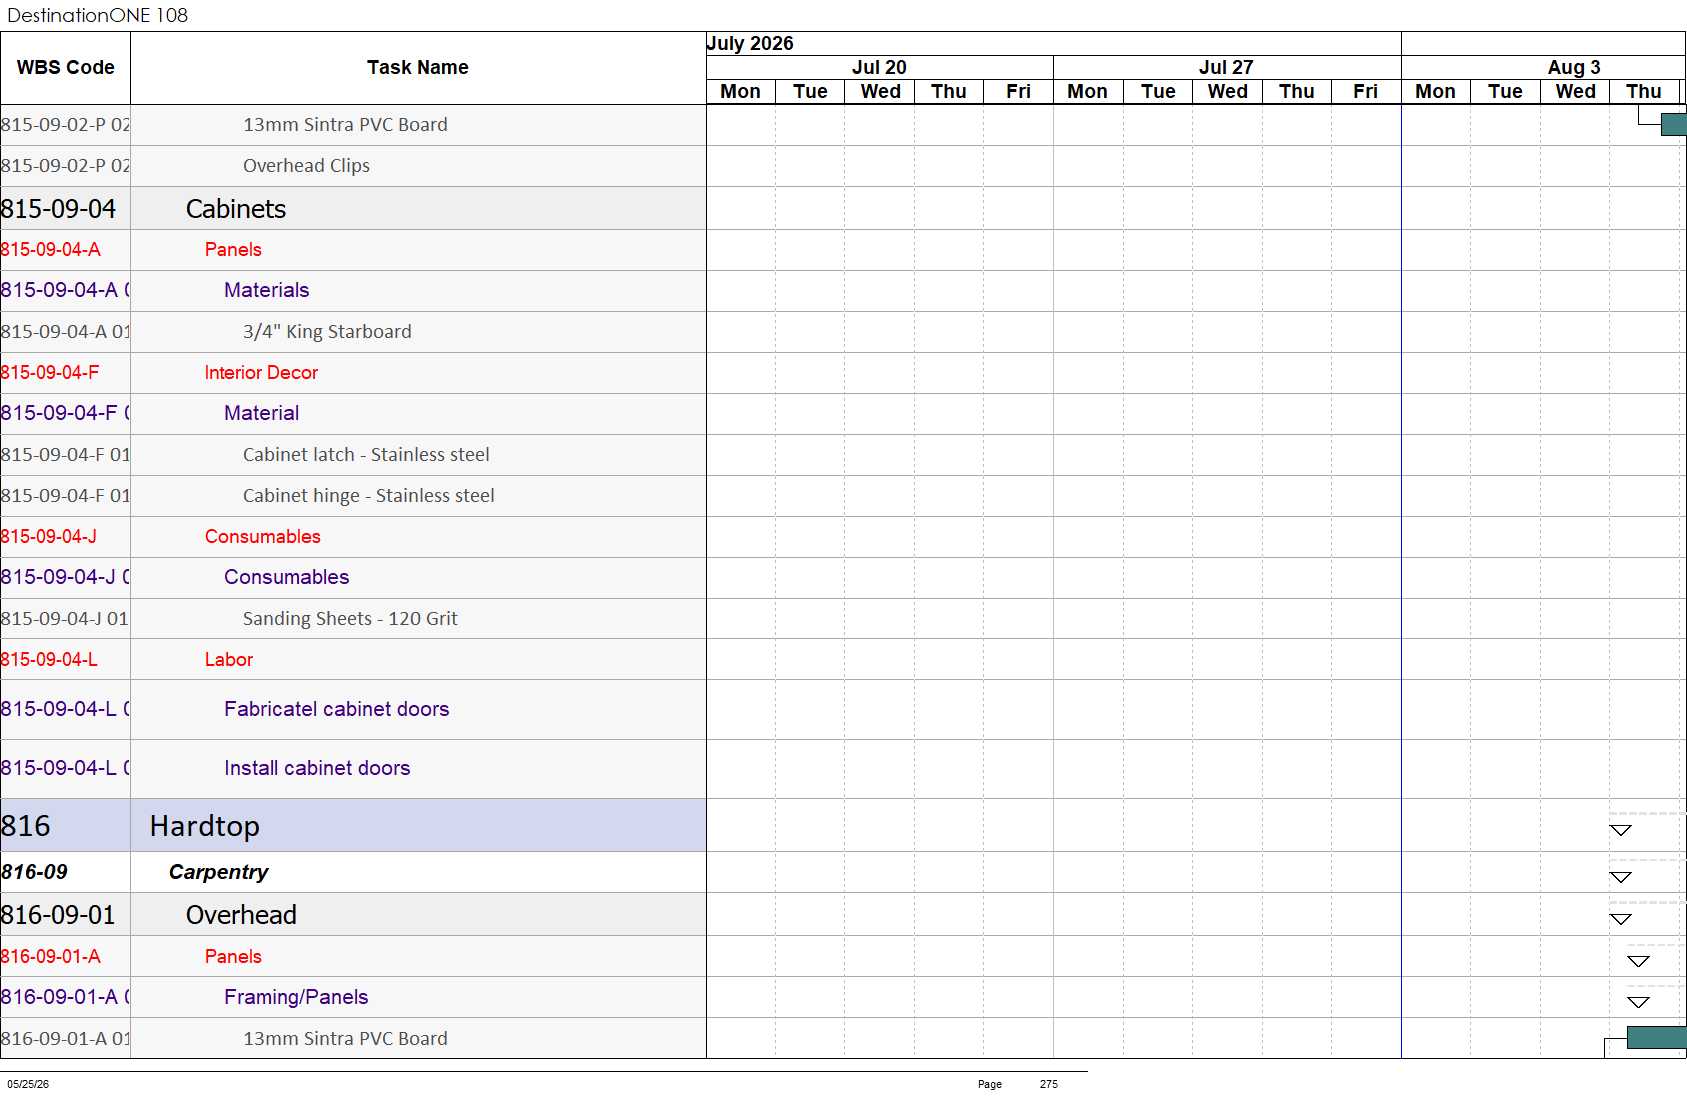Select Panels task under Overhead 816-09-01-A
Viewport: 1687px width, 1097px height.
[233, 956]
